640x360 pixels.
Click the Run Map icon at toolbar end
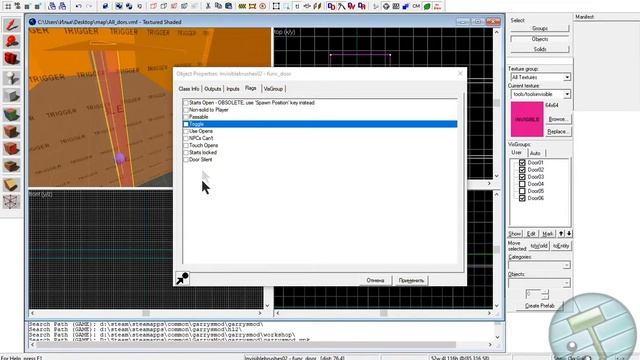click(x=438, y=6)
